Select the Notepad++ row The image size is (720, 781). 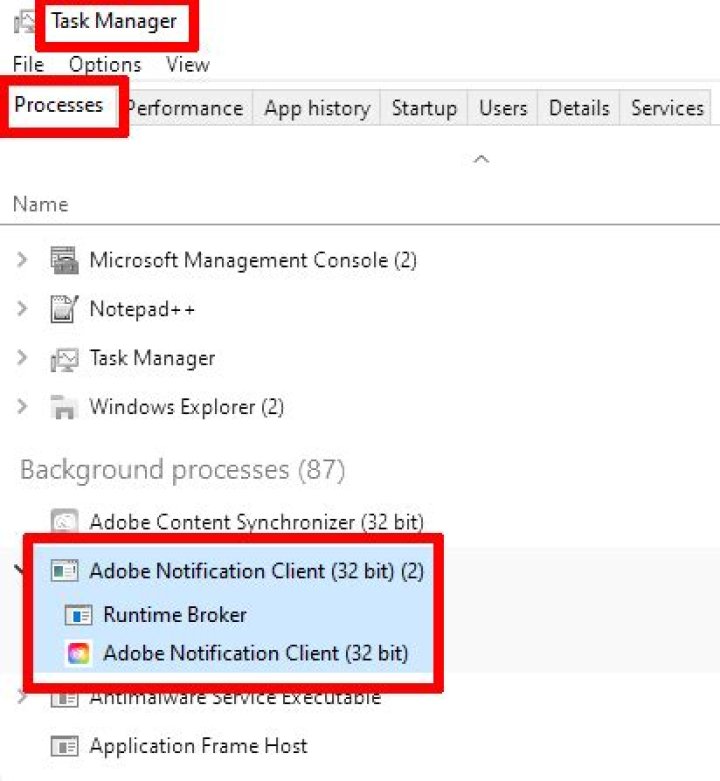tap(360, 309)
